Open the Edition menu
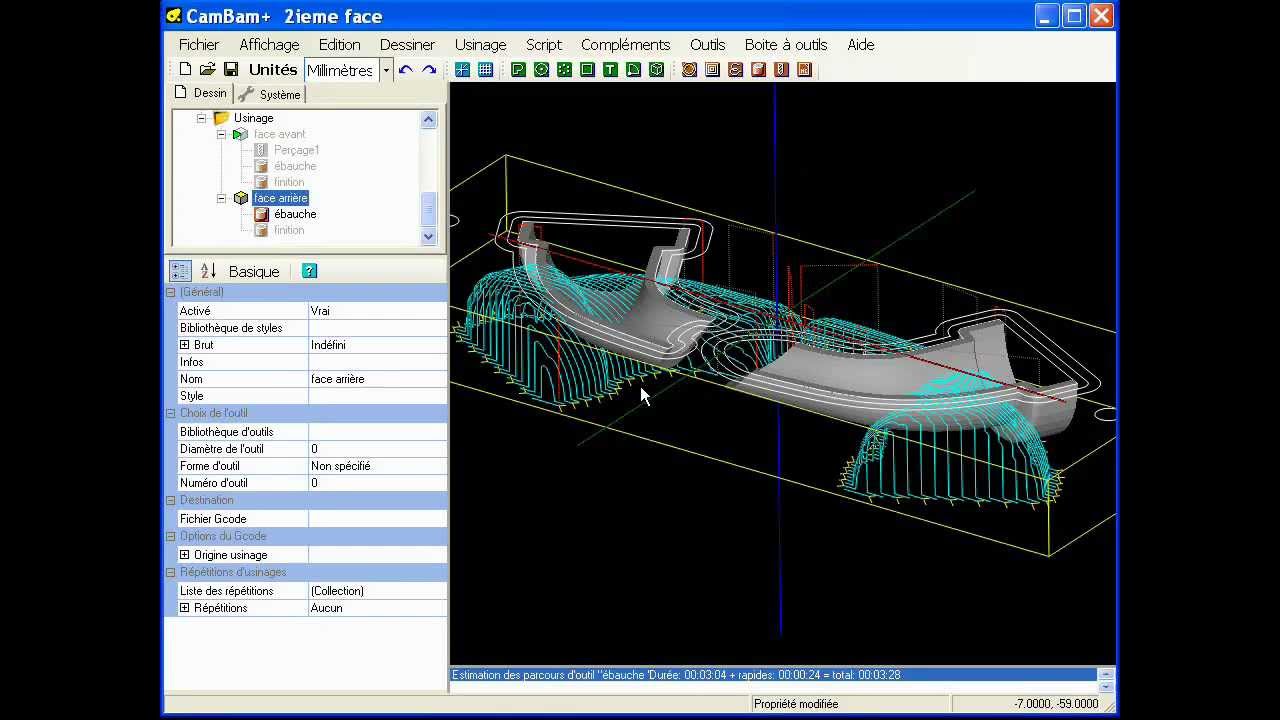 pyautogui.click(x=339, y=44)
